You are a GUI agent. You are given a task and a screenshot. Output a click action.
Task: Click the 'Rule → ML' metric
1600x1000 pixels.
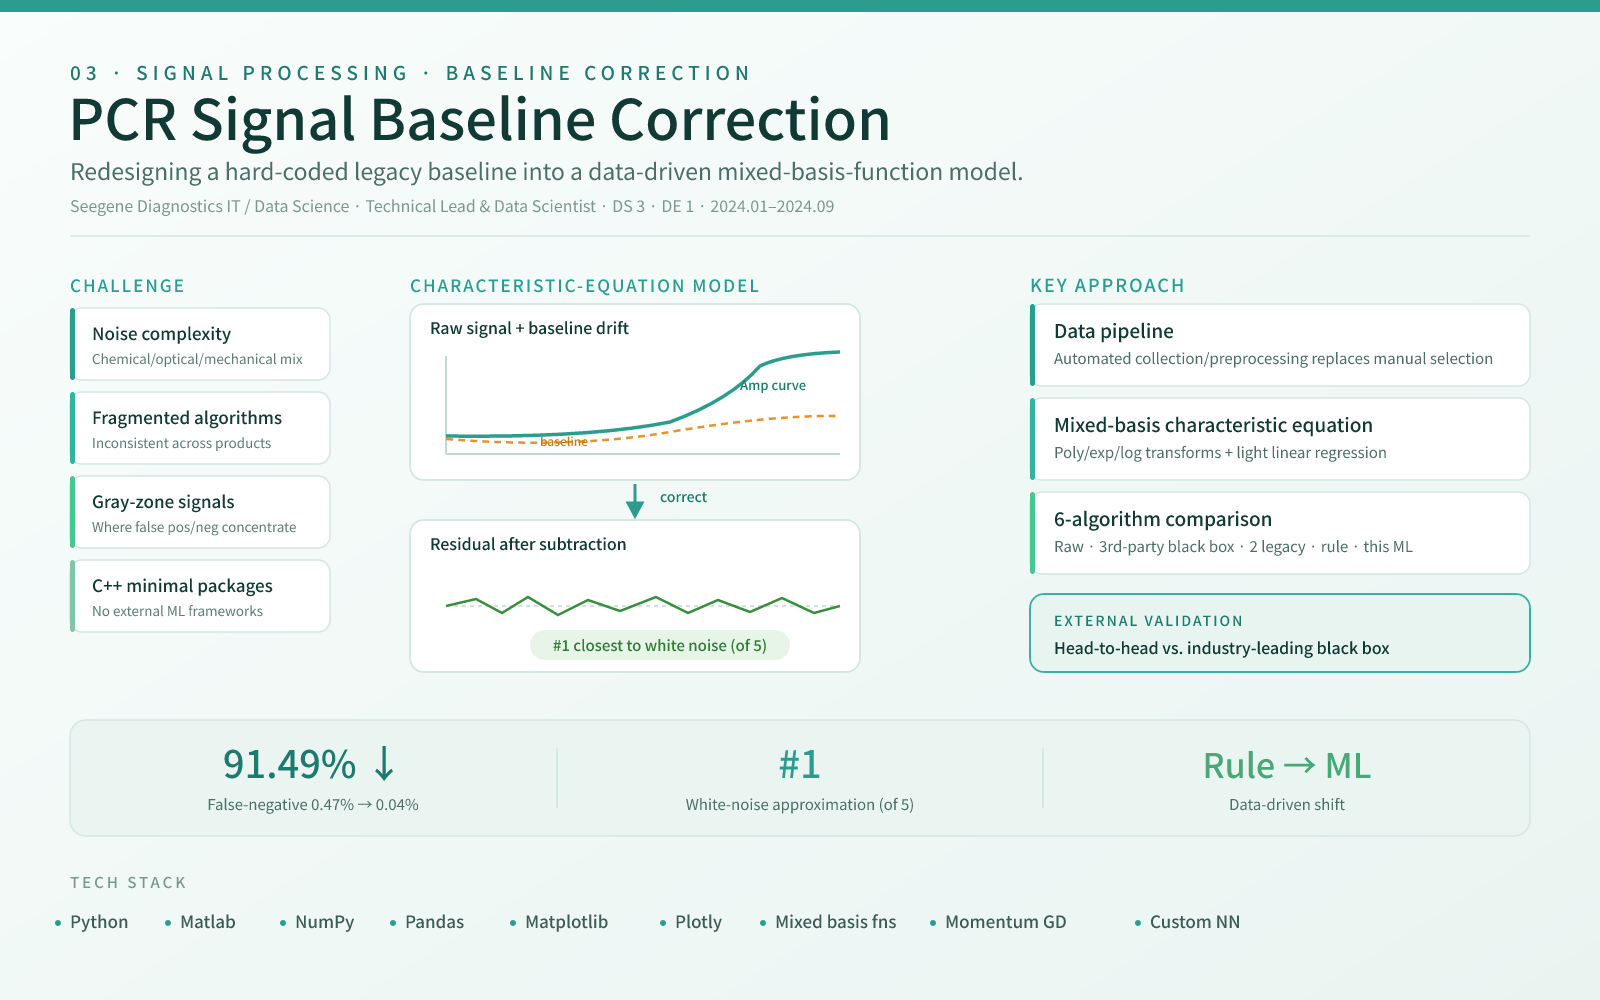point(1287,766)
